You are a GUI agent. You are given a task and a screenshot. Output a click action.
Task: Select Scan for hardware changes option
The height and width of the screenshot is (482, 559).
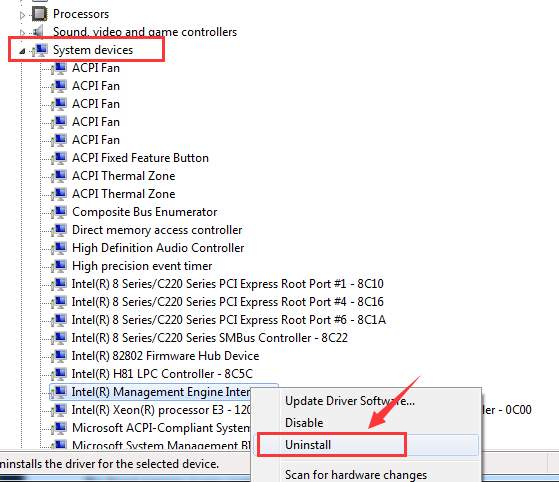[356, 475]
